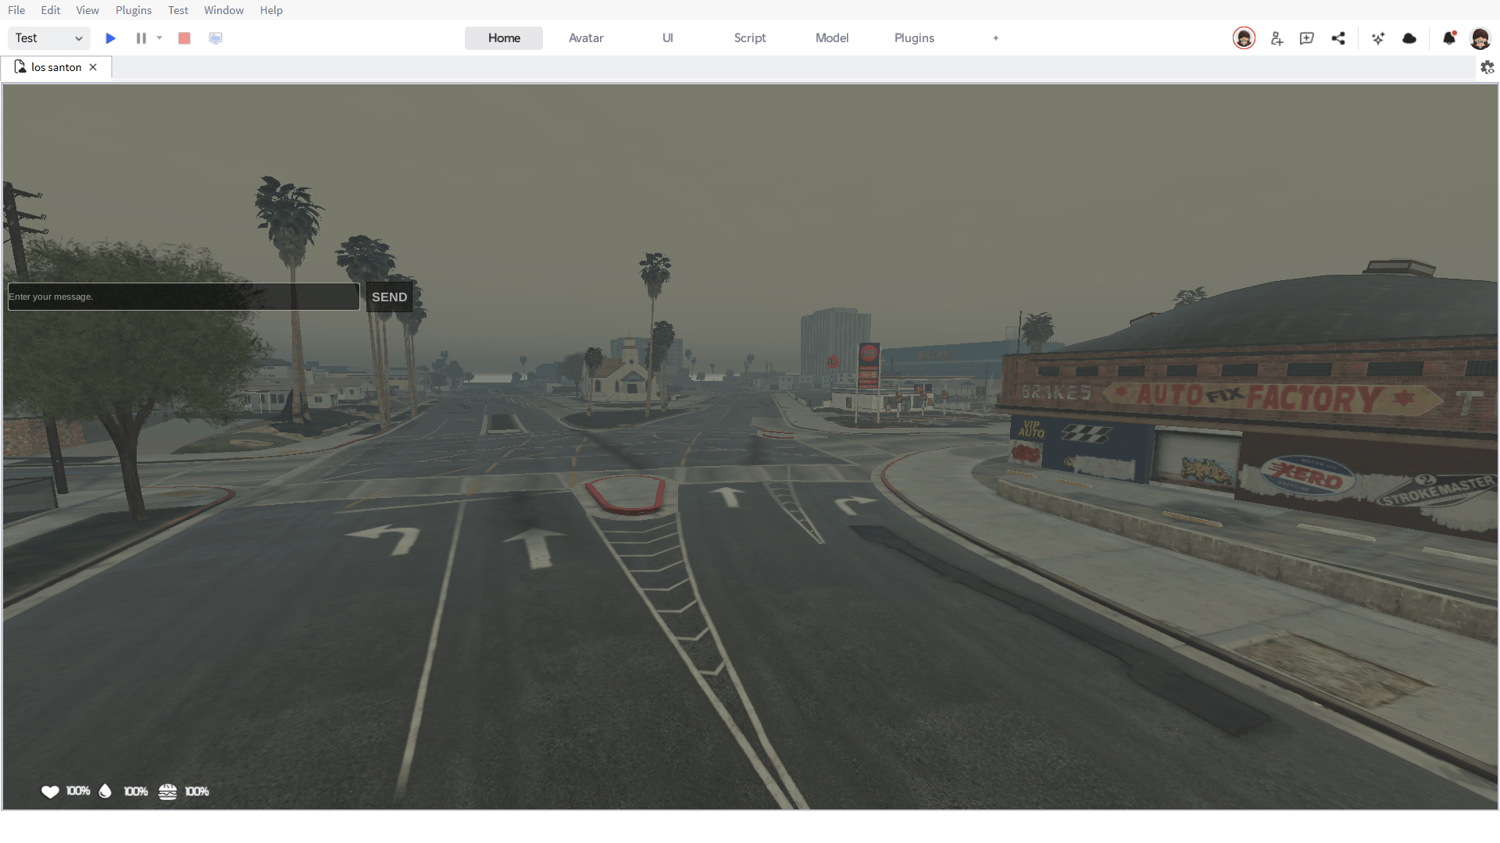Stop the test with the red square

click(x=184, y=38)
